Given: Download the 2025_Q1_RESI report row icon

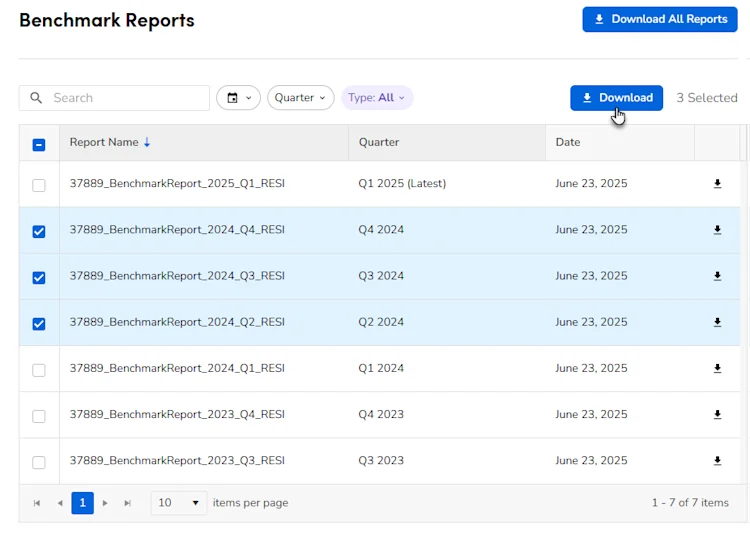Looking at the screenshot, I should (717, 184).
